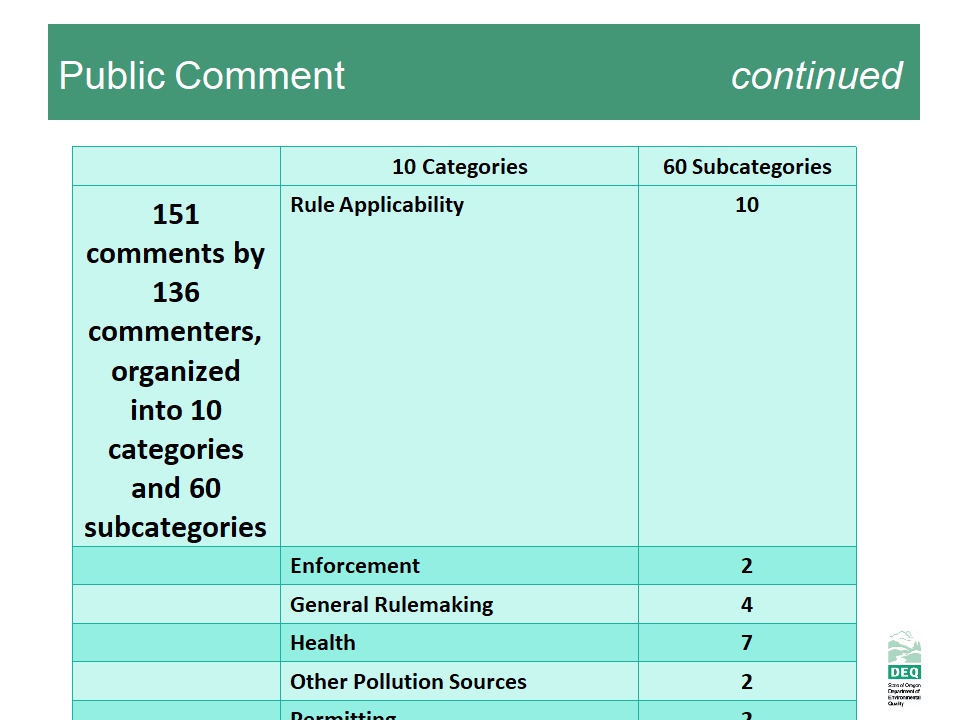Select the 'Rule Applicability' category cell
The width and height of the screenshot is (960, 720).
point(377,205)
